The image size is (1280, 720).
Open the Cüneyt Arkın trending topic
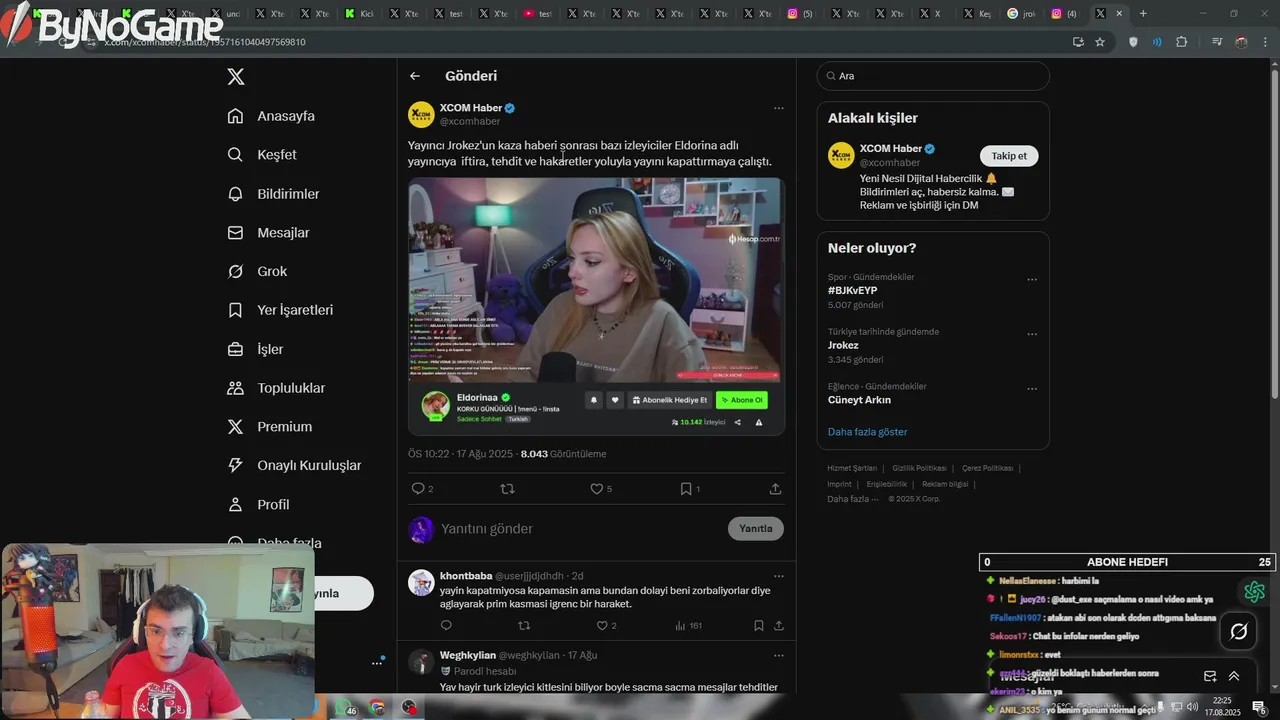coord(859,400)
